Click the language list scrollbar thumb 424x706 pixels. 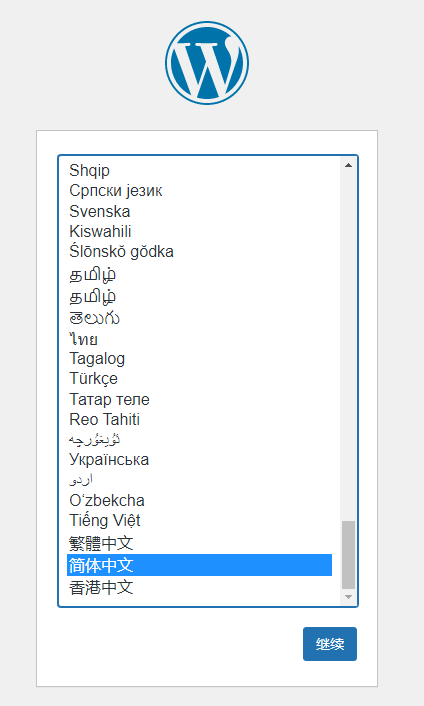348,555
